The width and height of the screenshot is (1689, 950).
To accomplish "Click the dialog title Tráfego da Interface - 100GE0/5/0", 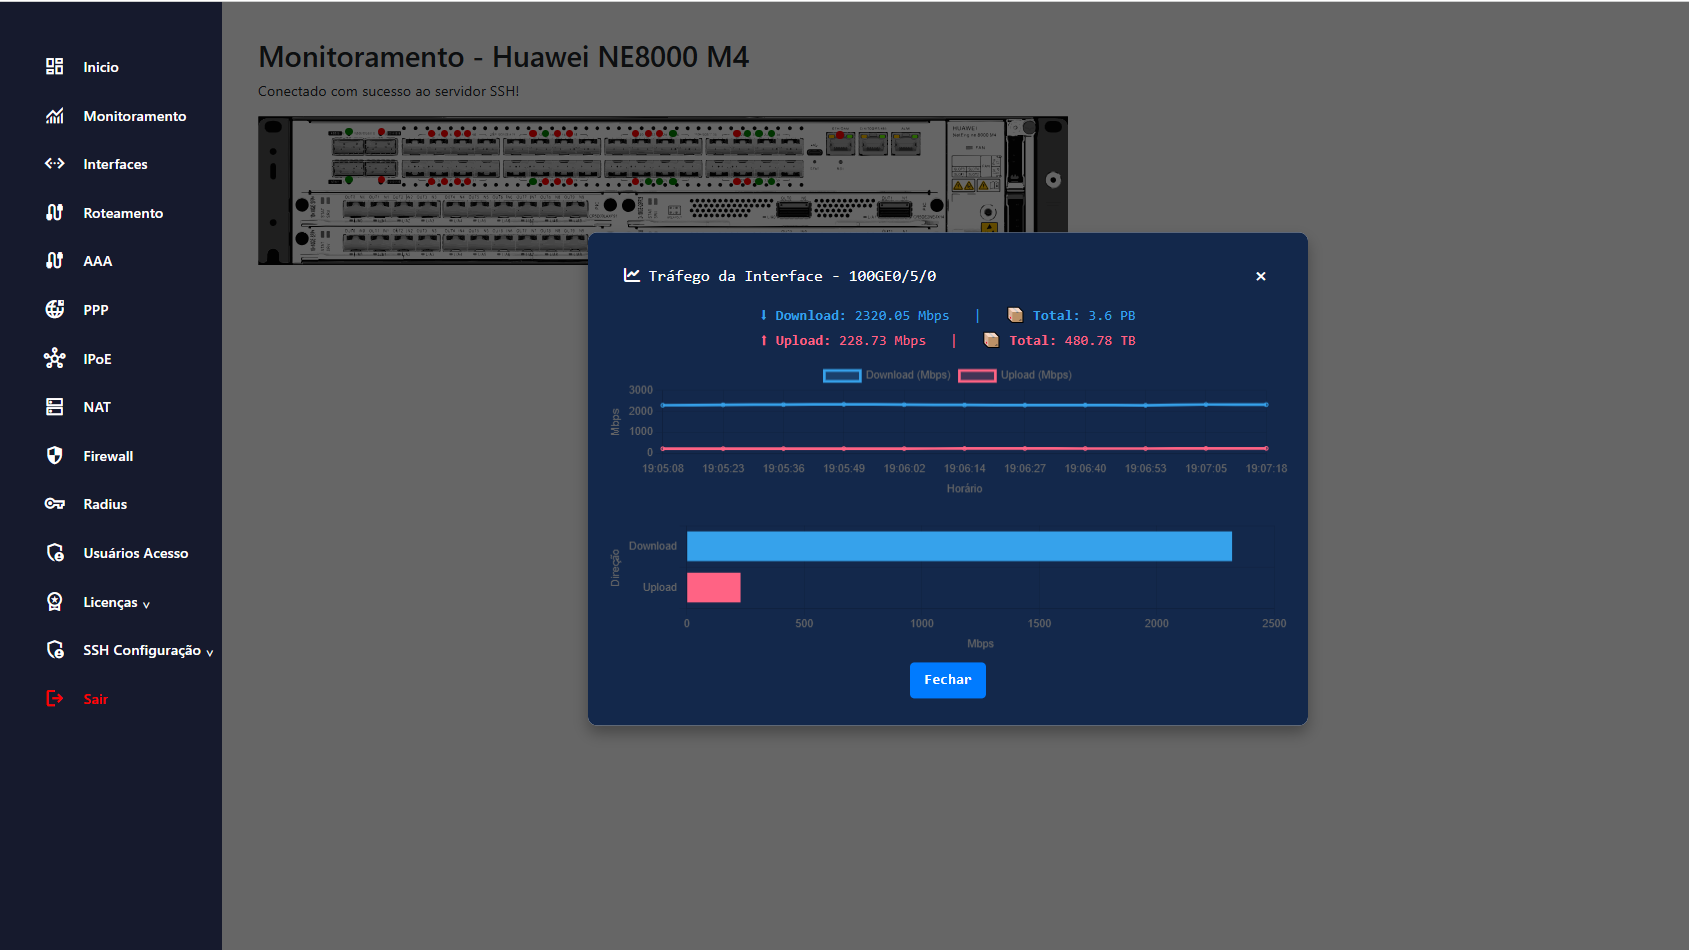I will (792, 276).
